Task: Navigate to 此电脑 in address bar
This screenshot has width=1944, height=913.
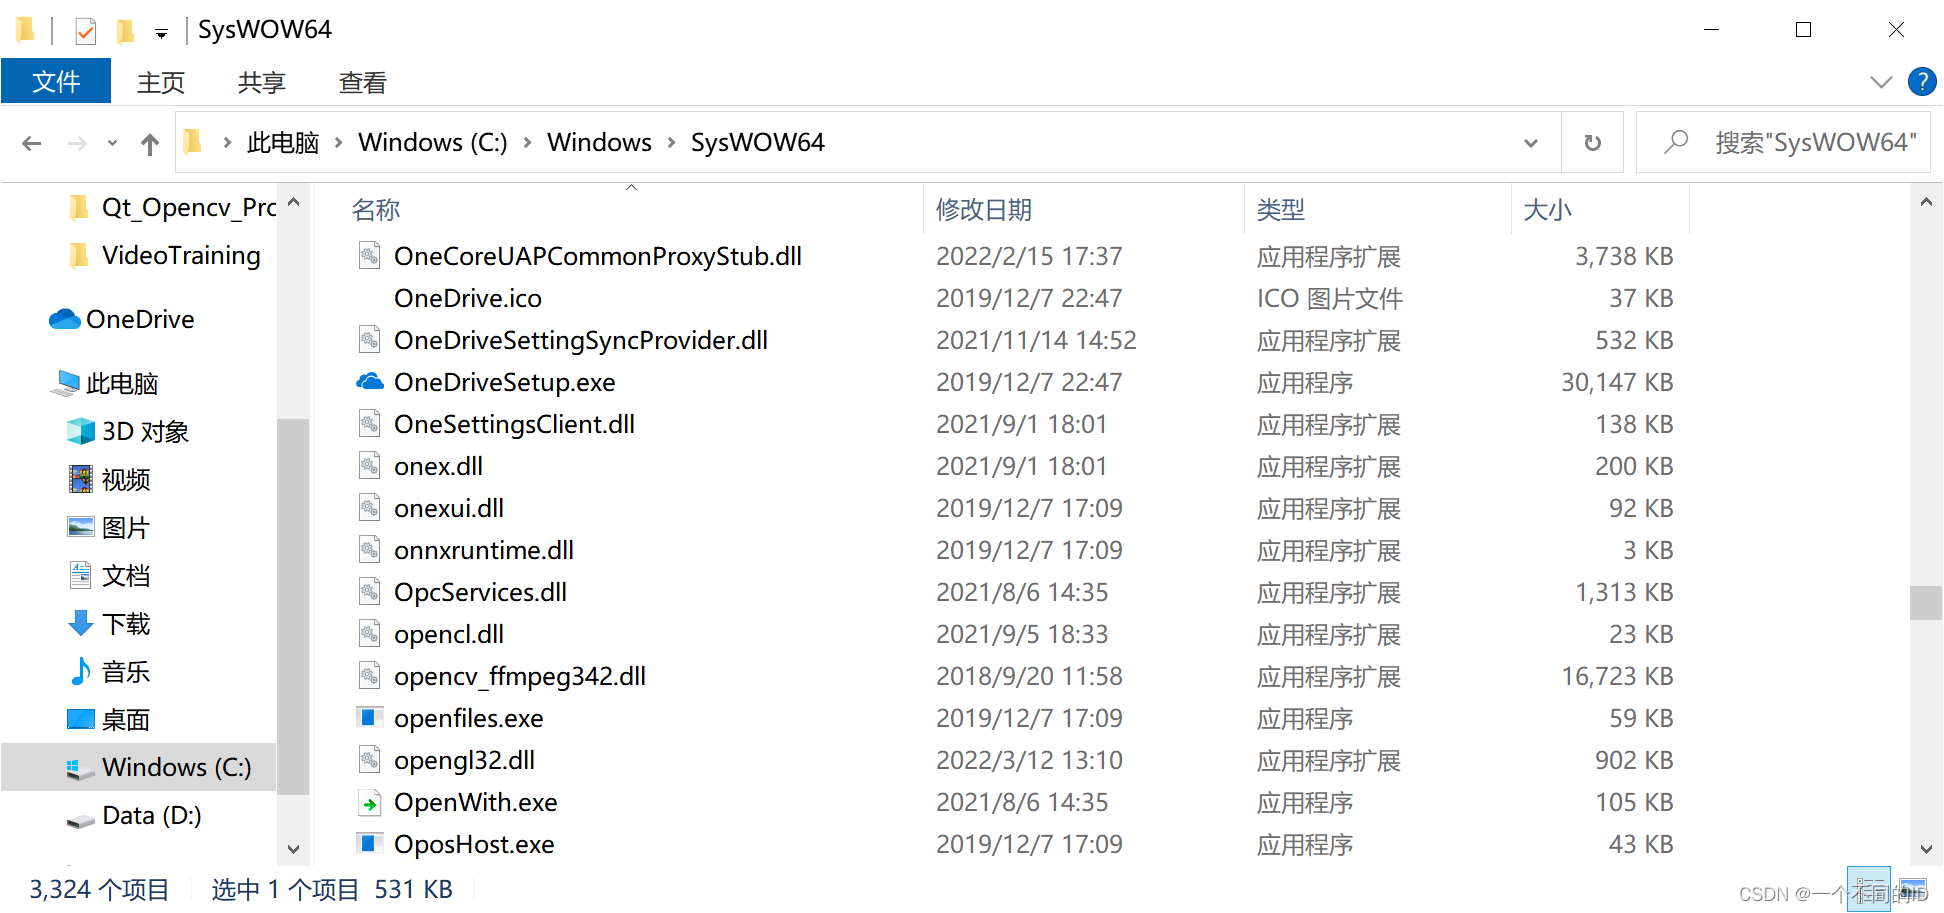Action: click(283, 143)
